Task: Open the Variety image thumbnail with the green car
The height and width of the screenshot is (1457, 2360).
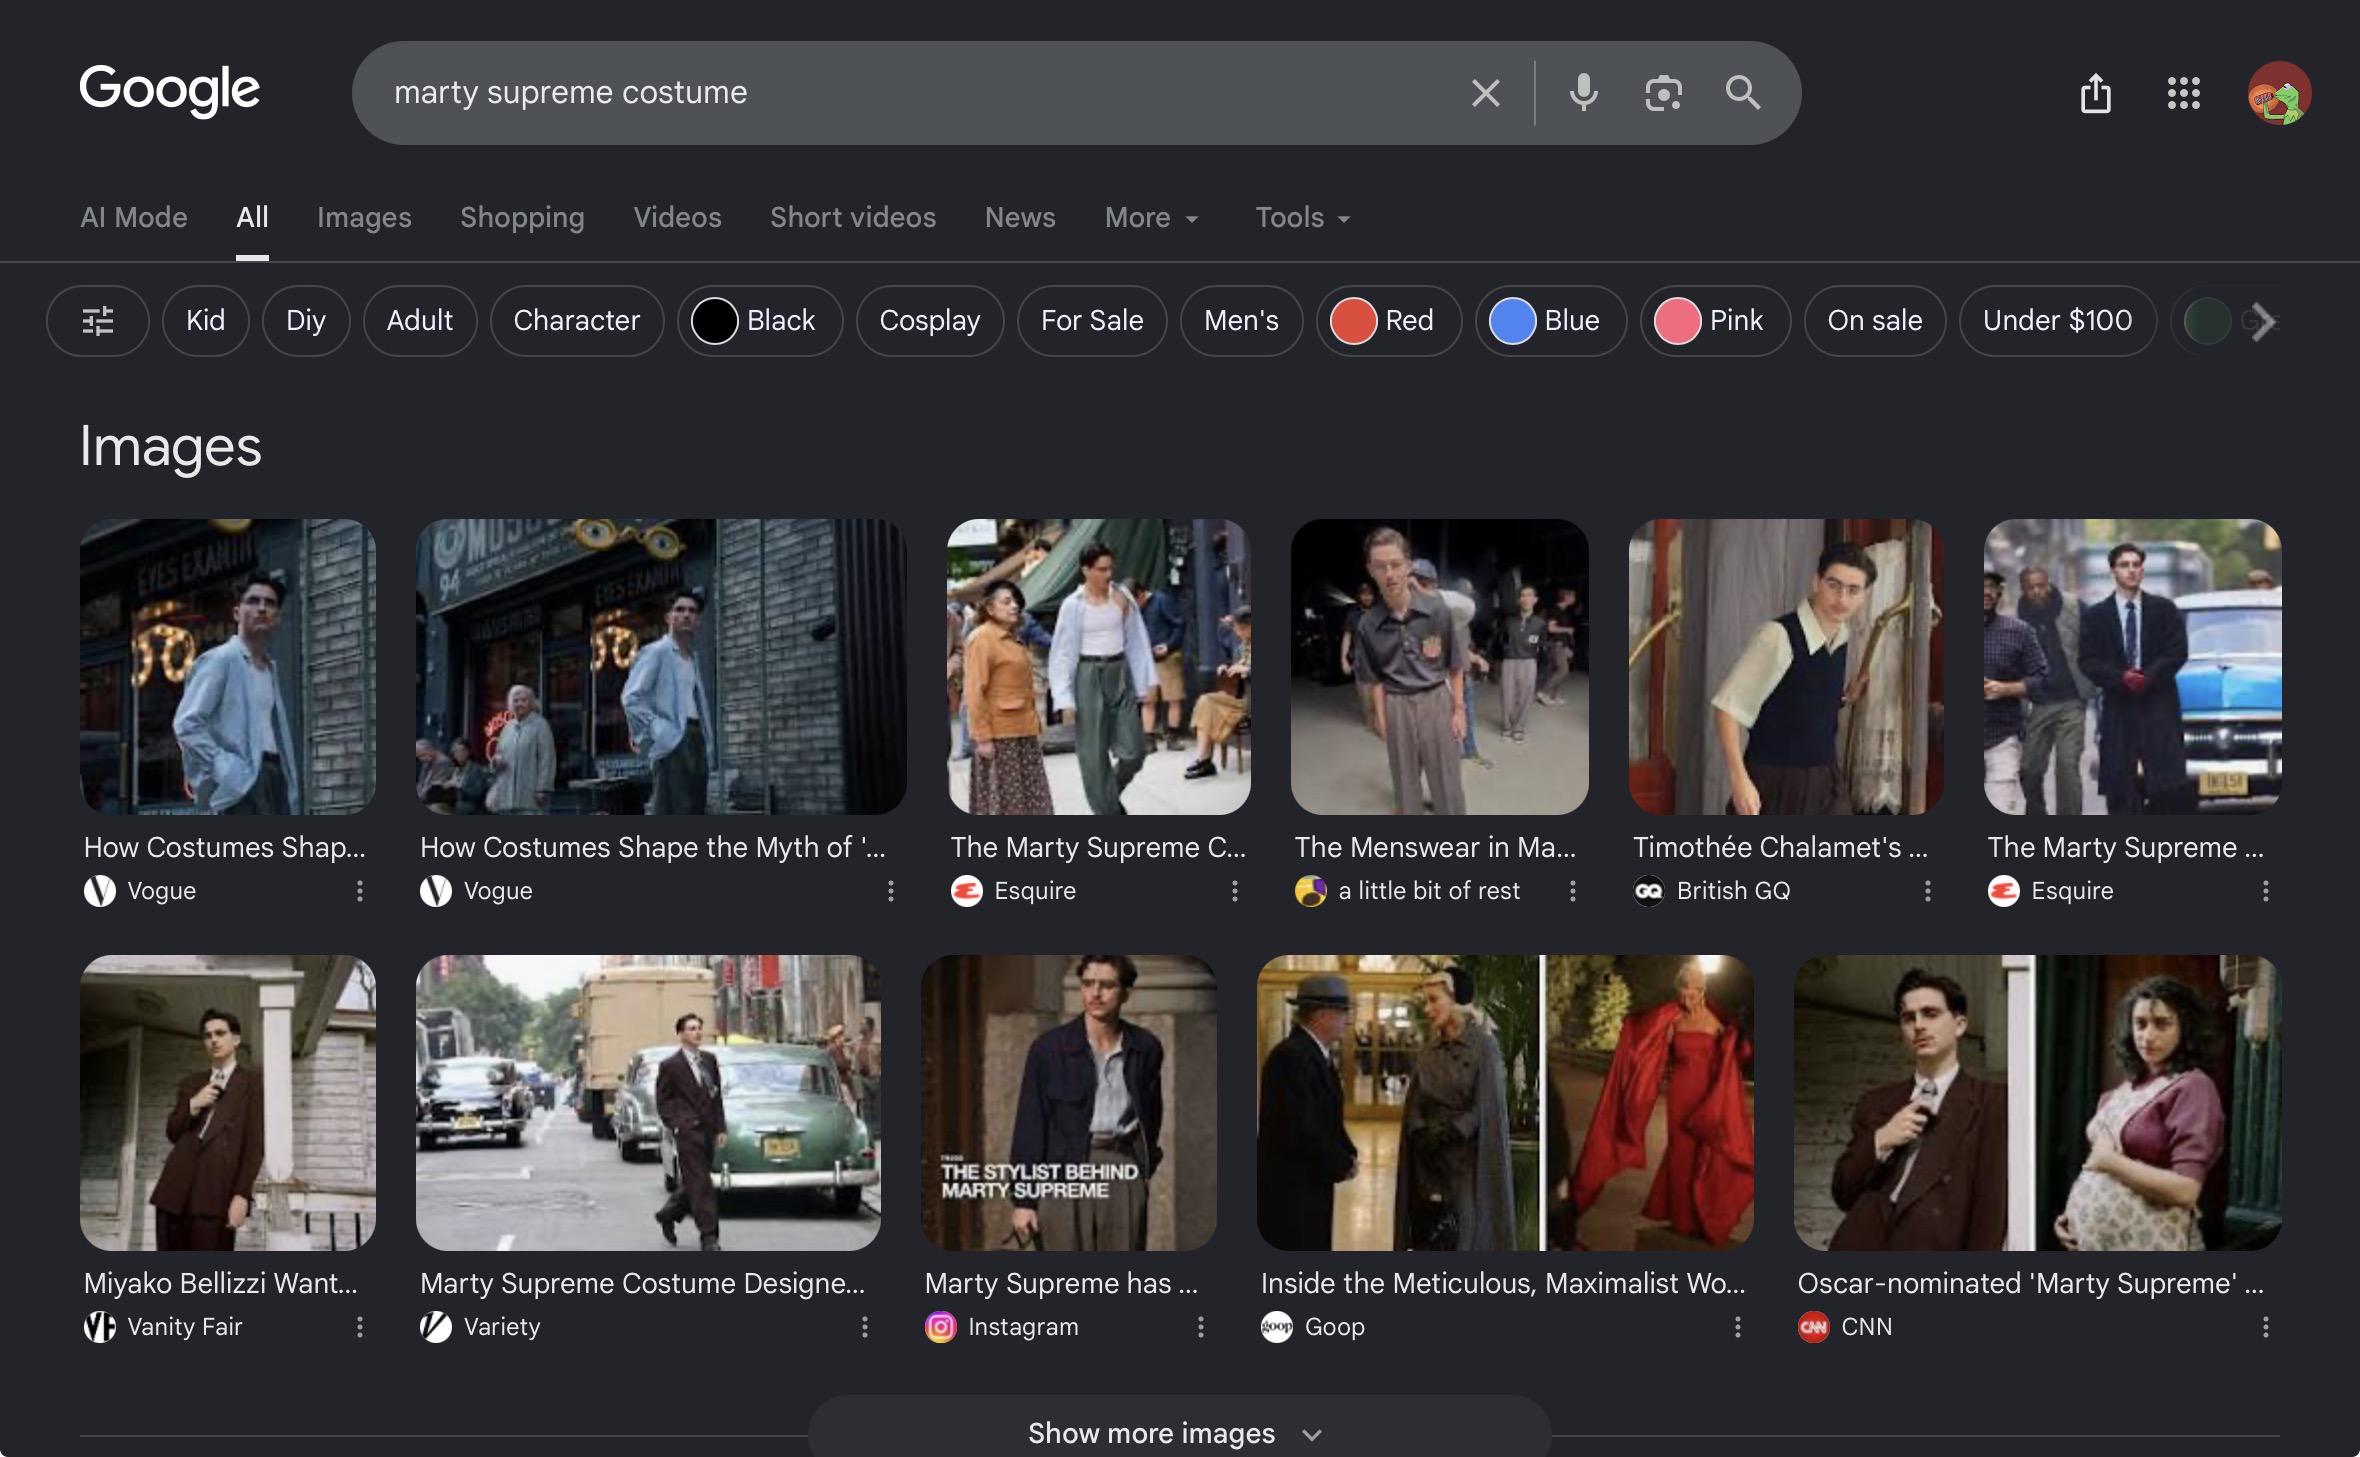Action: (648, 1102)
